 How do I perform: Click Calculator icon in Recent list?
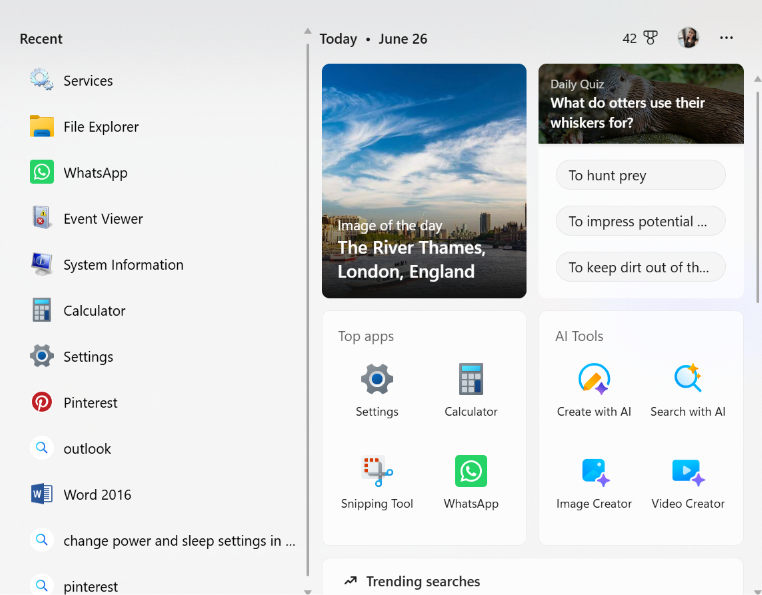[x=41, y=310]
